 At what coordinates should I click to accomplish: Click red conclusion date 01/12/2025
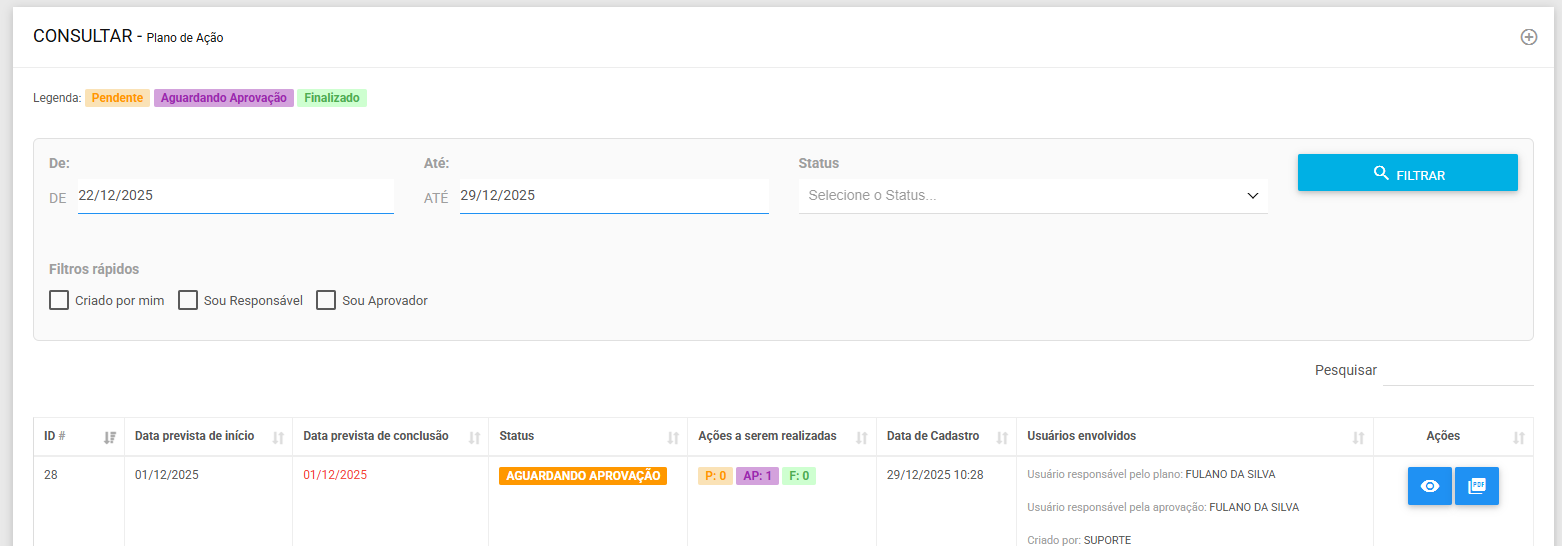click(335, 475)
